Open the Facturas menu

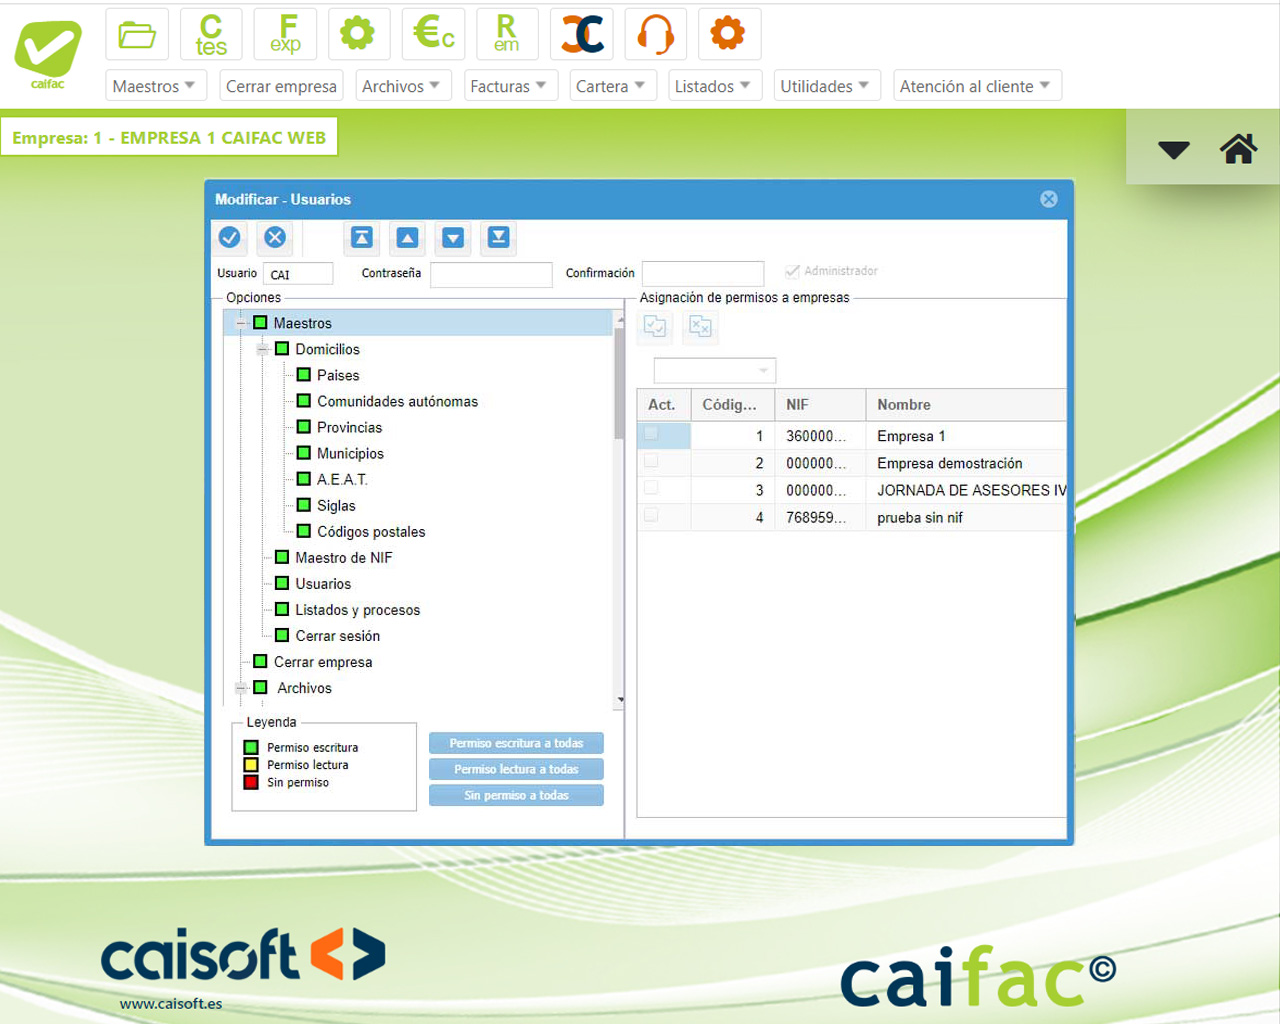click(x=508, y=86)
